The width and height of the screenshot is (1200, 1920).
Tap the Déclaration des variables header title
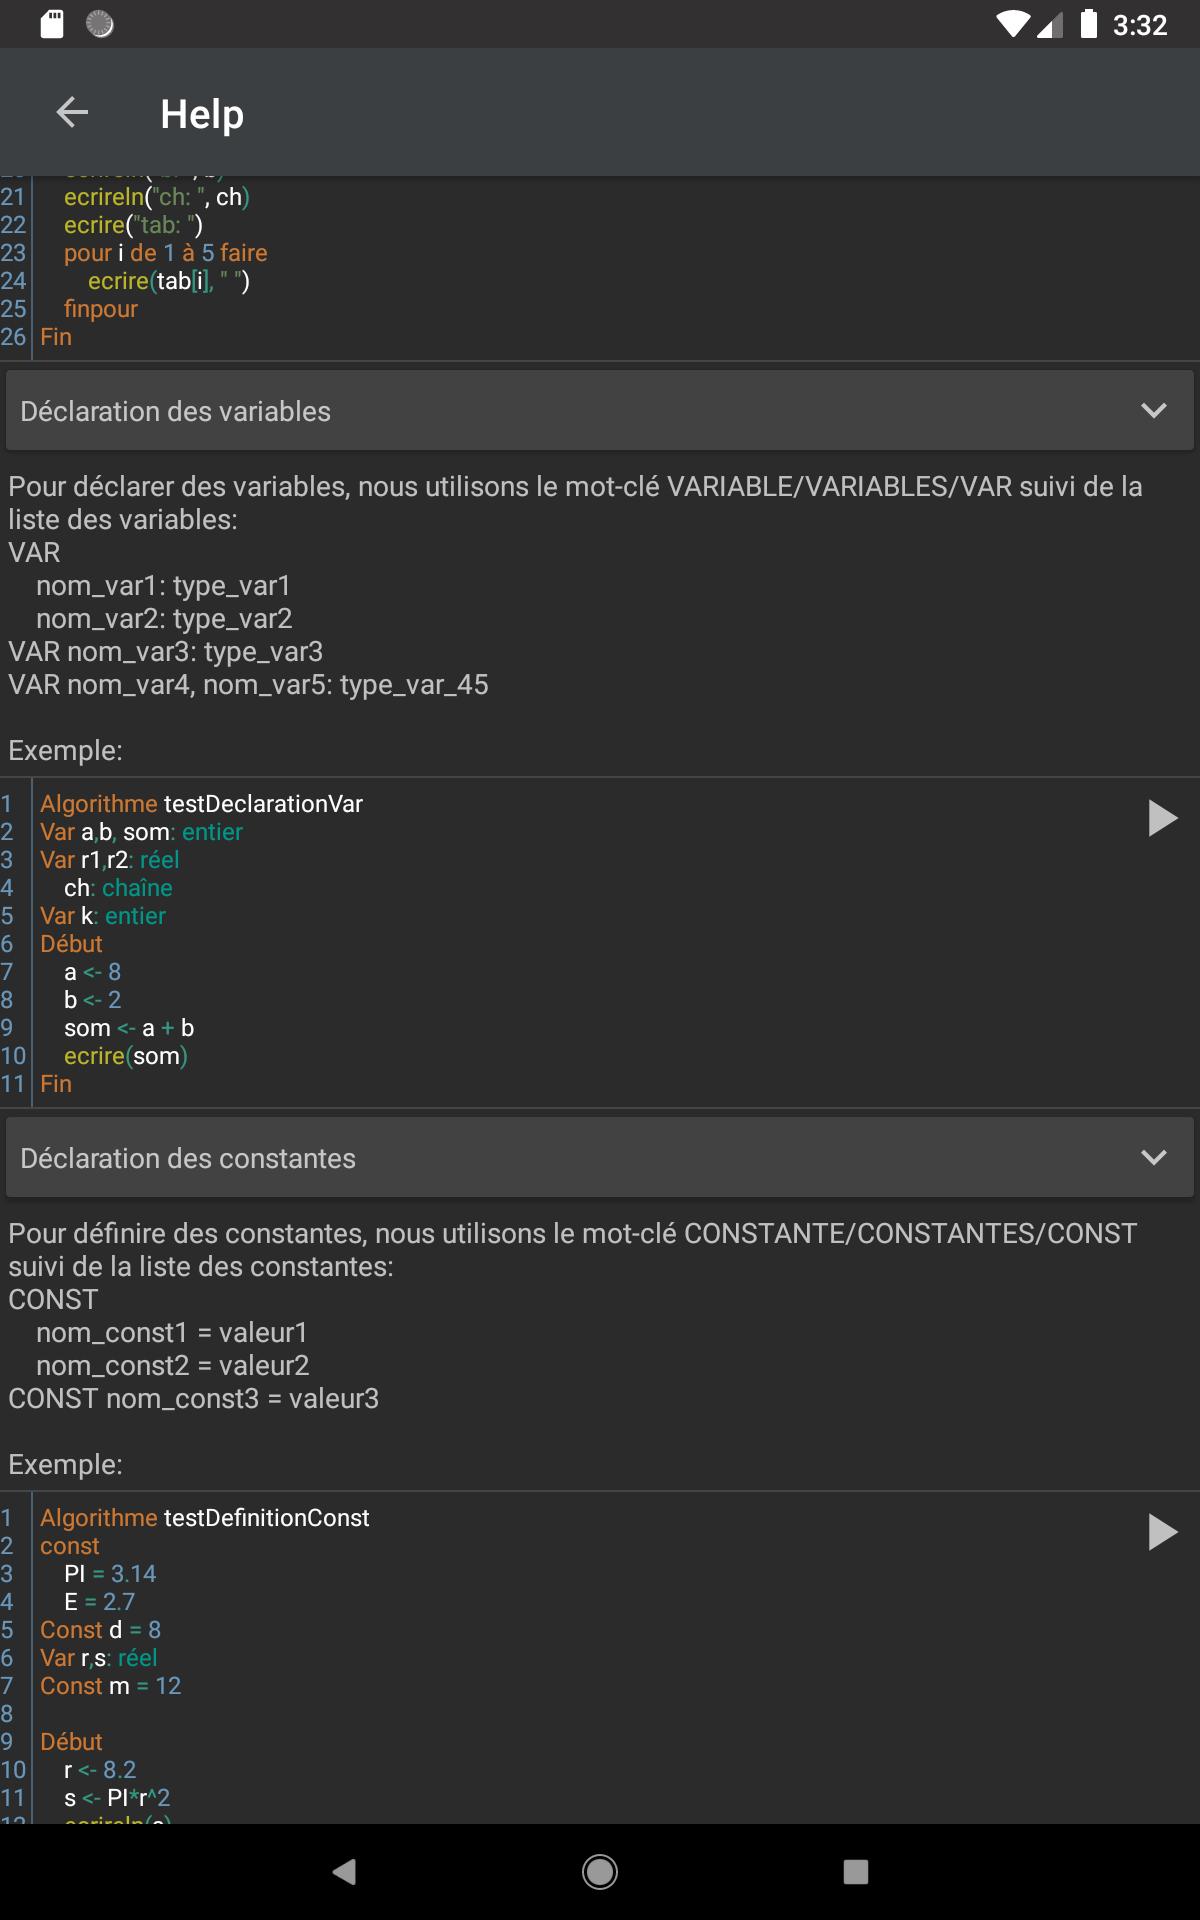tap(175, 411)
